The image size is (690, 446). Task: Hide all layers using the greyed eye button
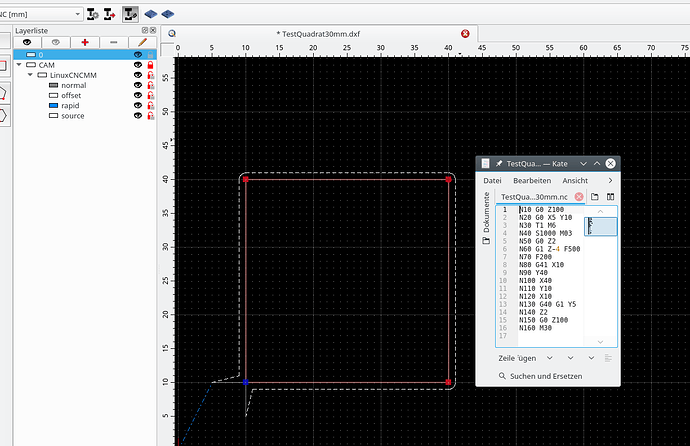56,43
